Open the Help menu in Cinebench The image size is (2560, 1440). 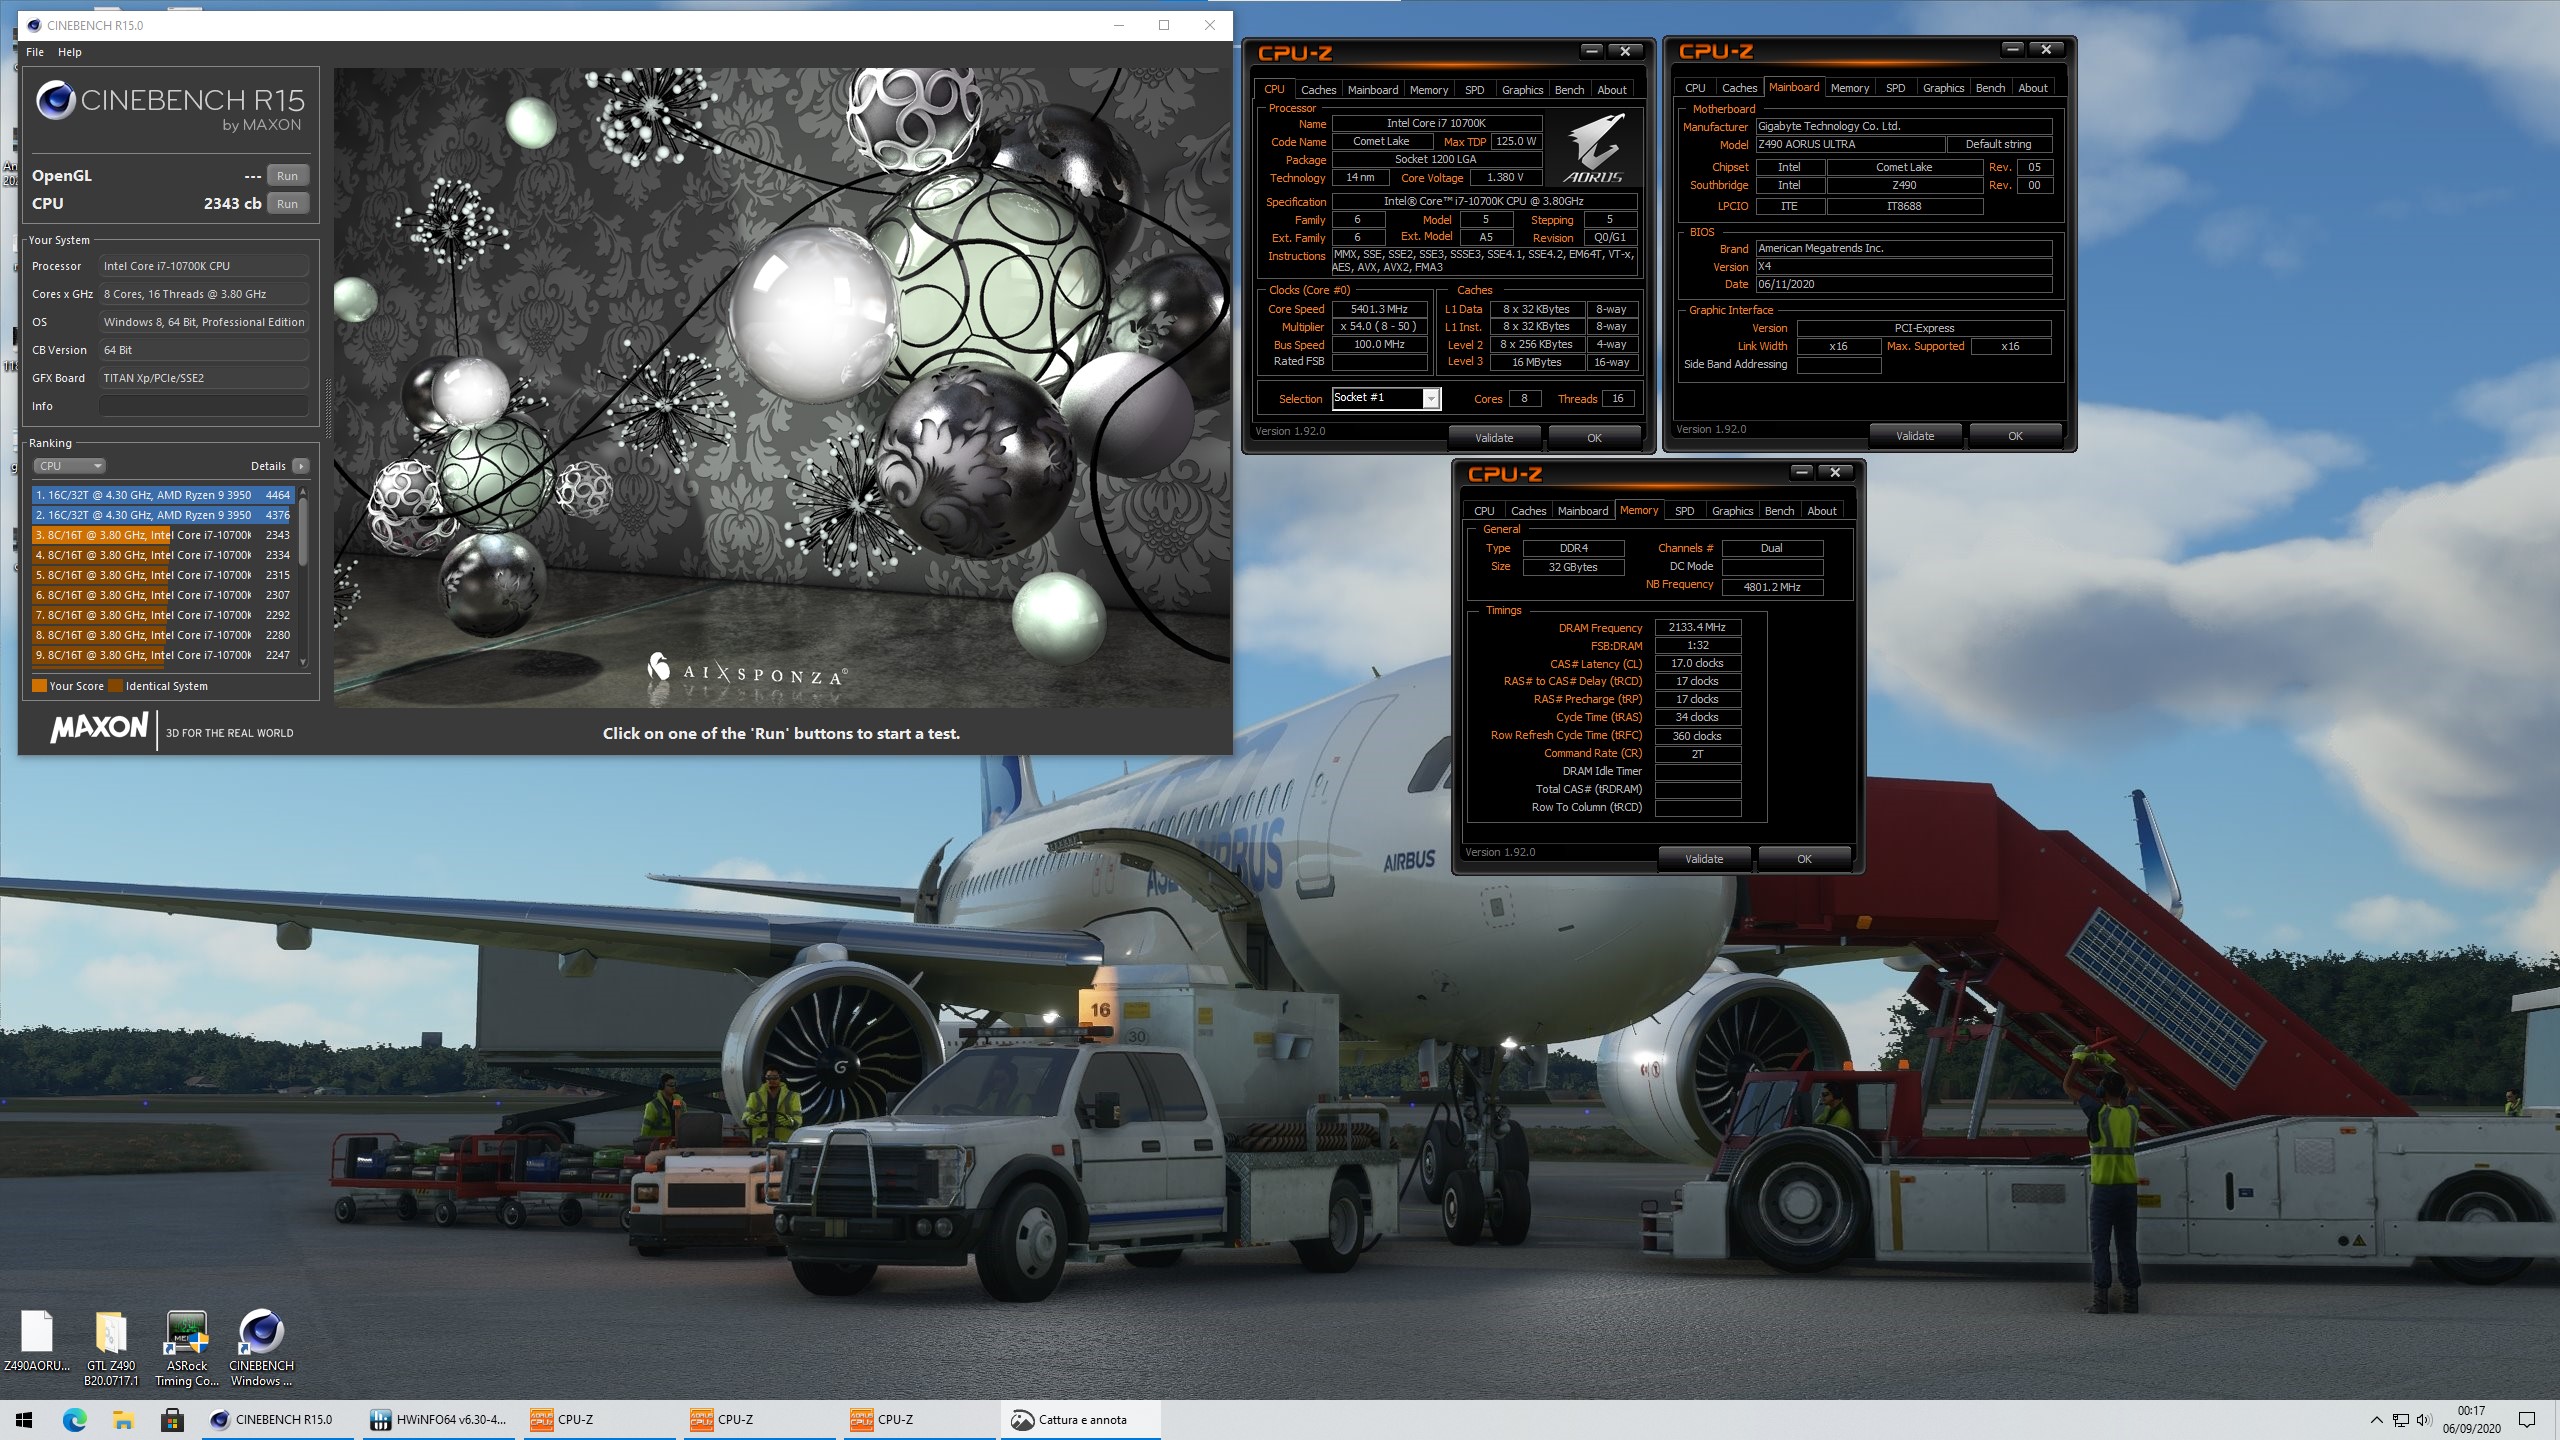[70, 52]
